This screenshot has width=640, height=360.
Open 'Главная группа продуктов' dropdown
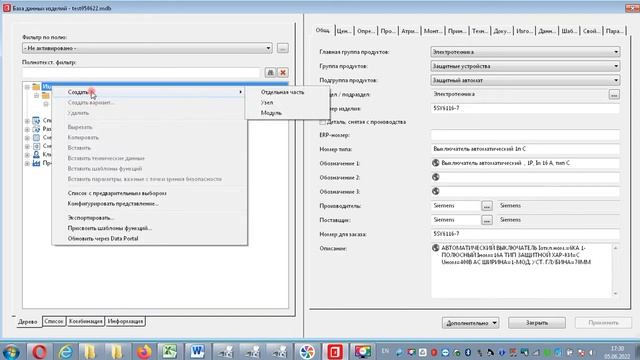[x=616, y=52]
